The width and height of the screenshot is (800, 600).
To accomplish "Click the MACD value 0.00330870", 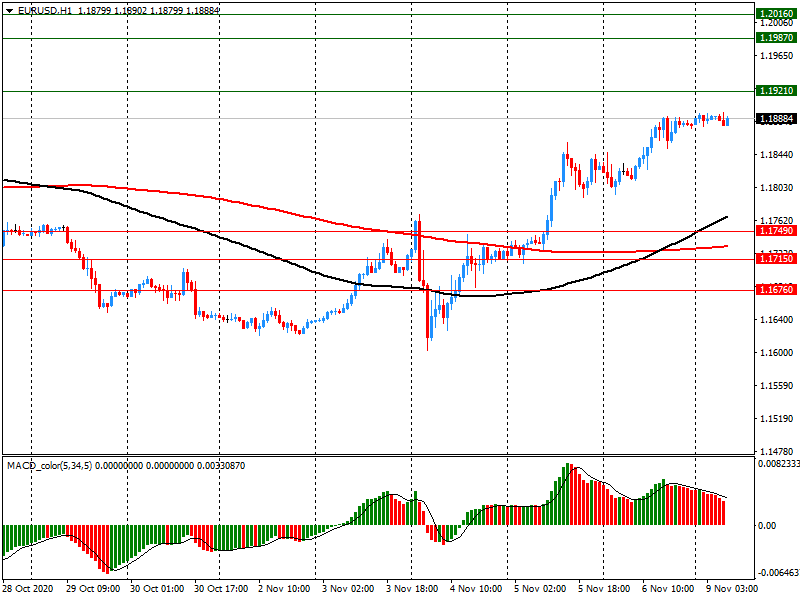I will [221, 466].
